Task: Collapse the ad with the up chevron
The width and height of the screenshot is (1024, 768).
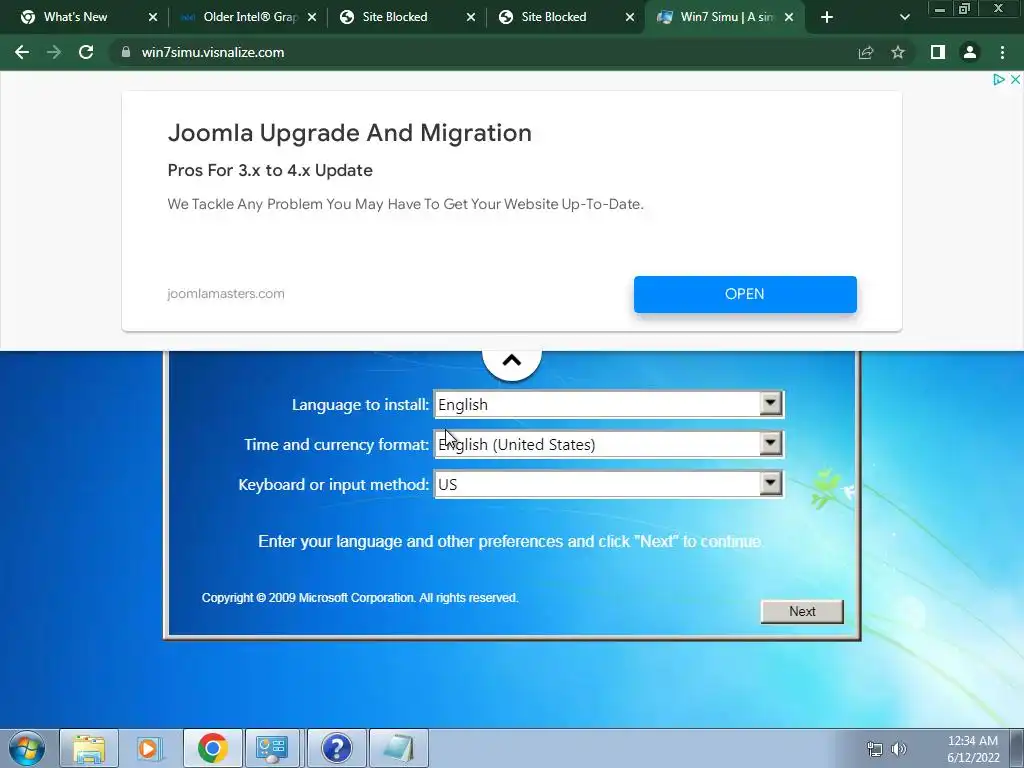Action: (512, 360)
